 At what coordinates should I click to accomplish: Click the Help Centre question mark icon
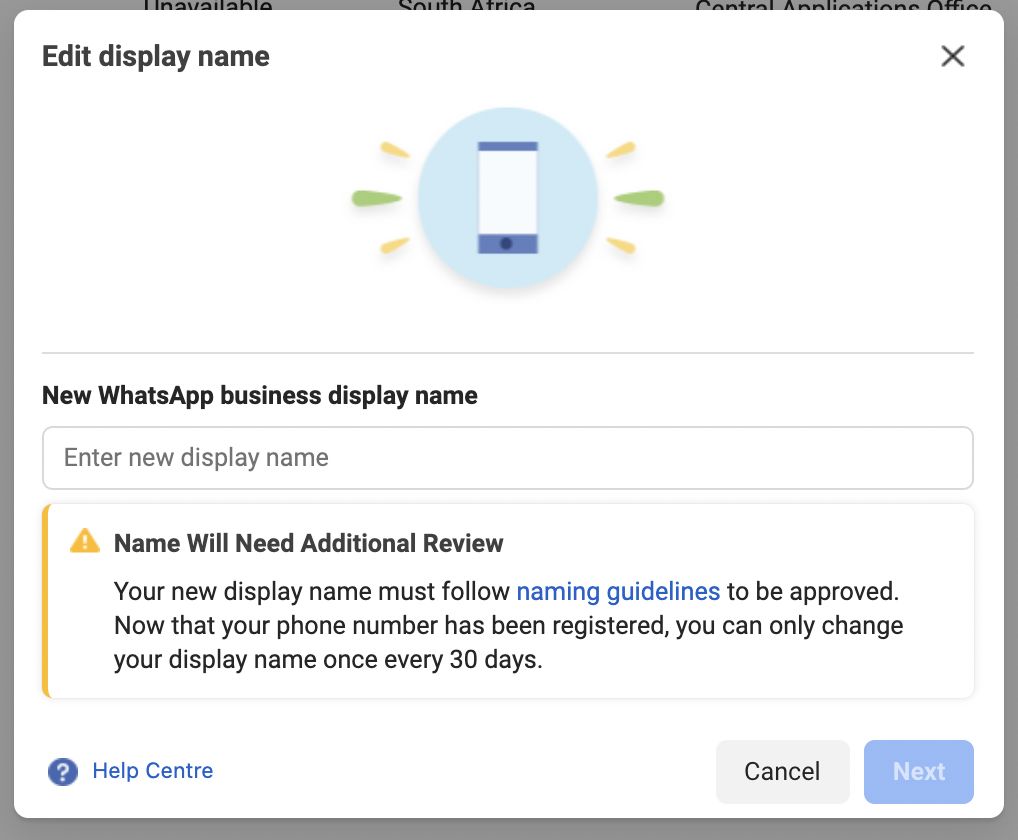tap(63, 772)
